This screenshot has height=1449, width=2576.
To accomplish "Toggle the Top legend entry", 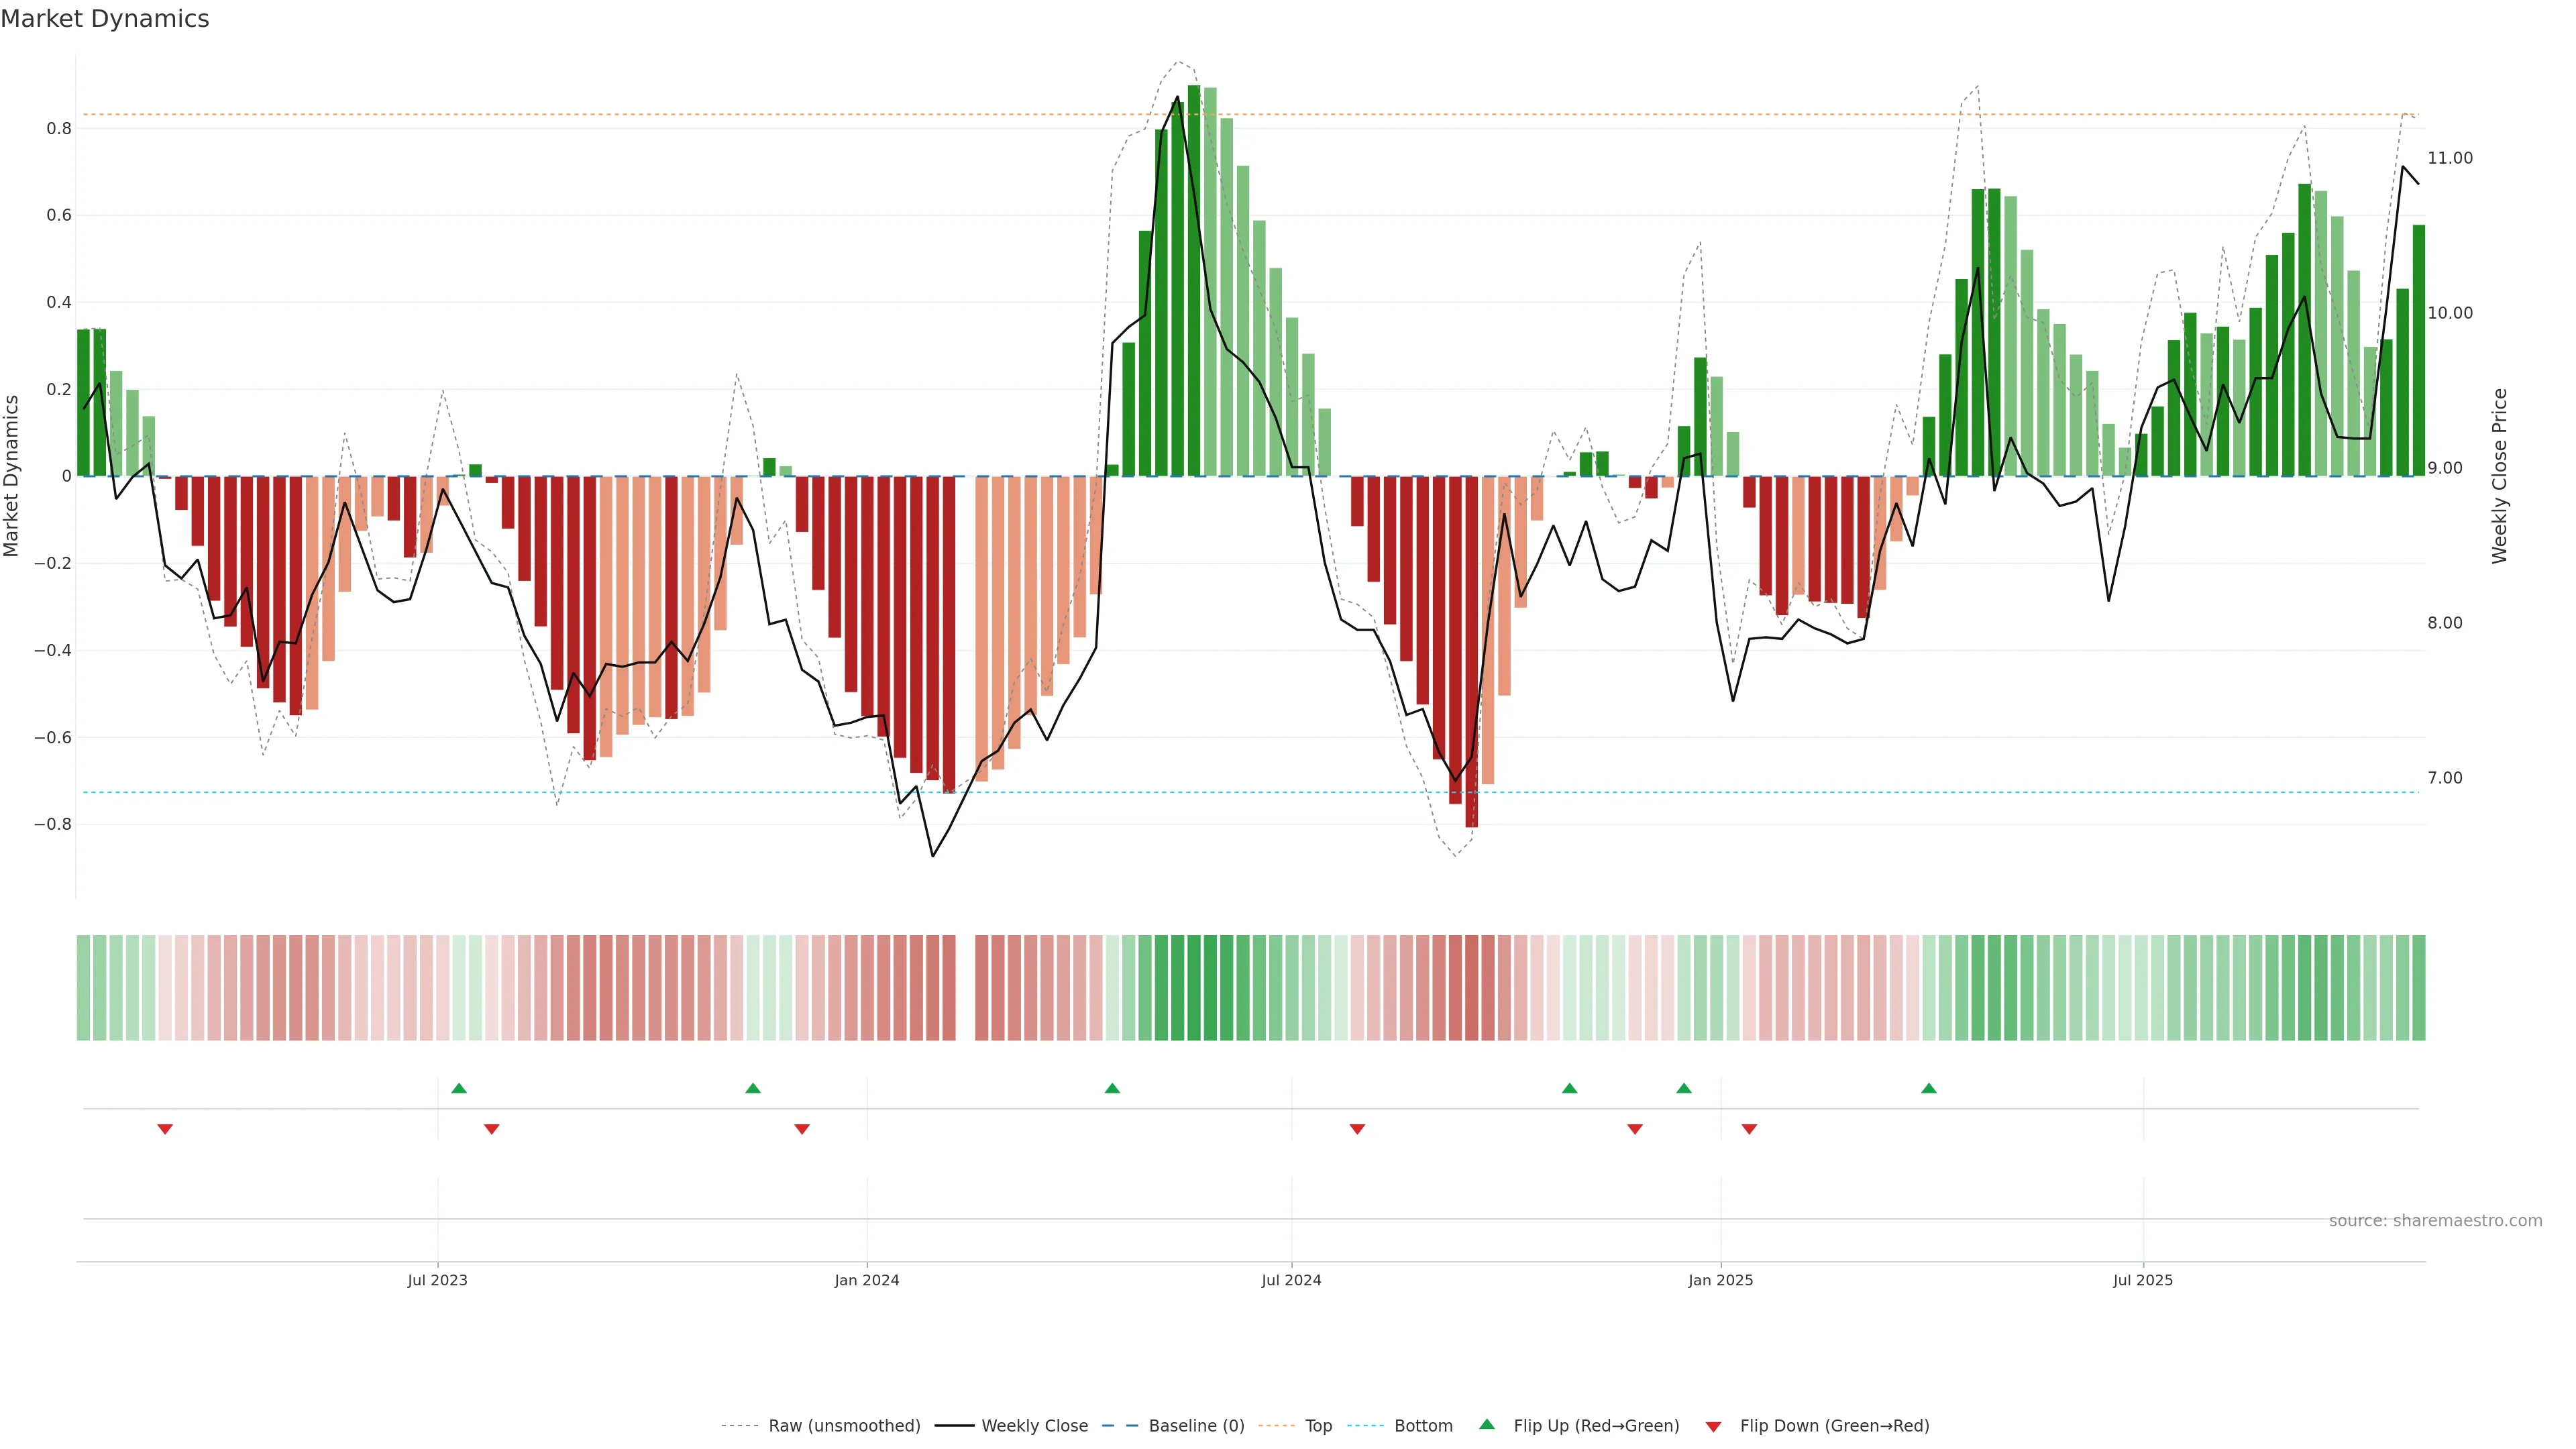I will [x=1318, y=1426].
